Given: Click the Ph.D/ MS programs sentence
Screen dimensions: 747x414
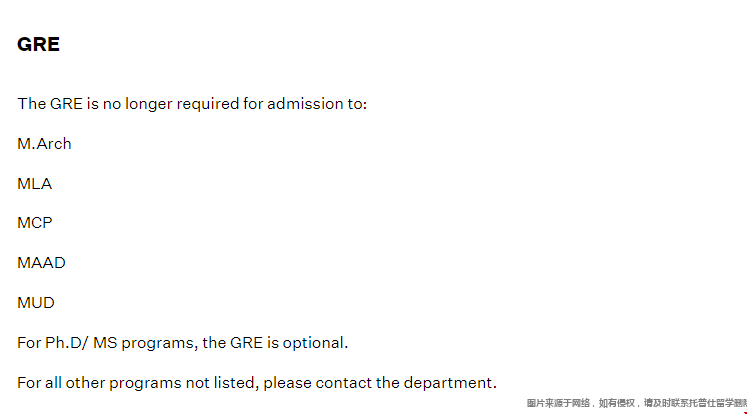Looking at the screenshot, I should [x=182, y=343].
